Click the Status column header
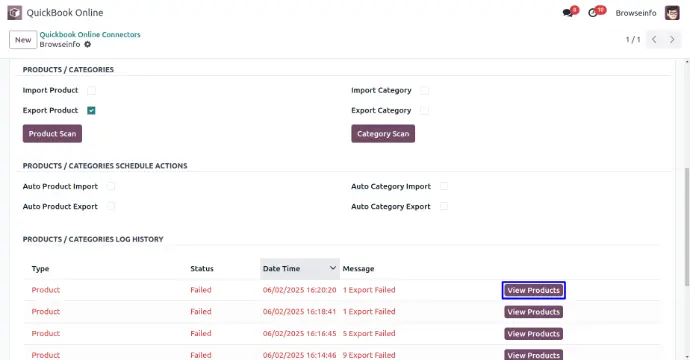690x360 pixels. [x=202, y=268]
